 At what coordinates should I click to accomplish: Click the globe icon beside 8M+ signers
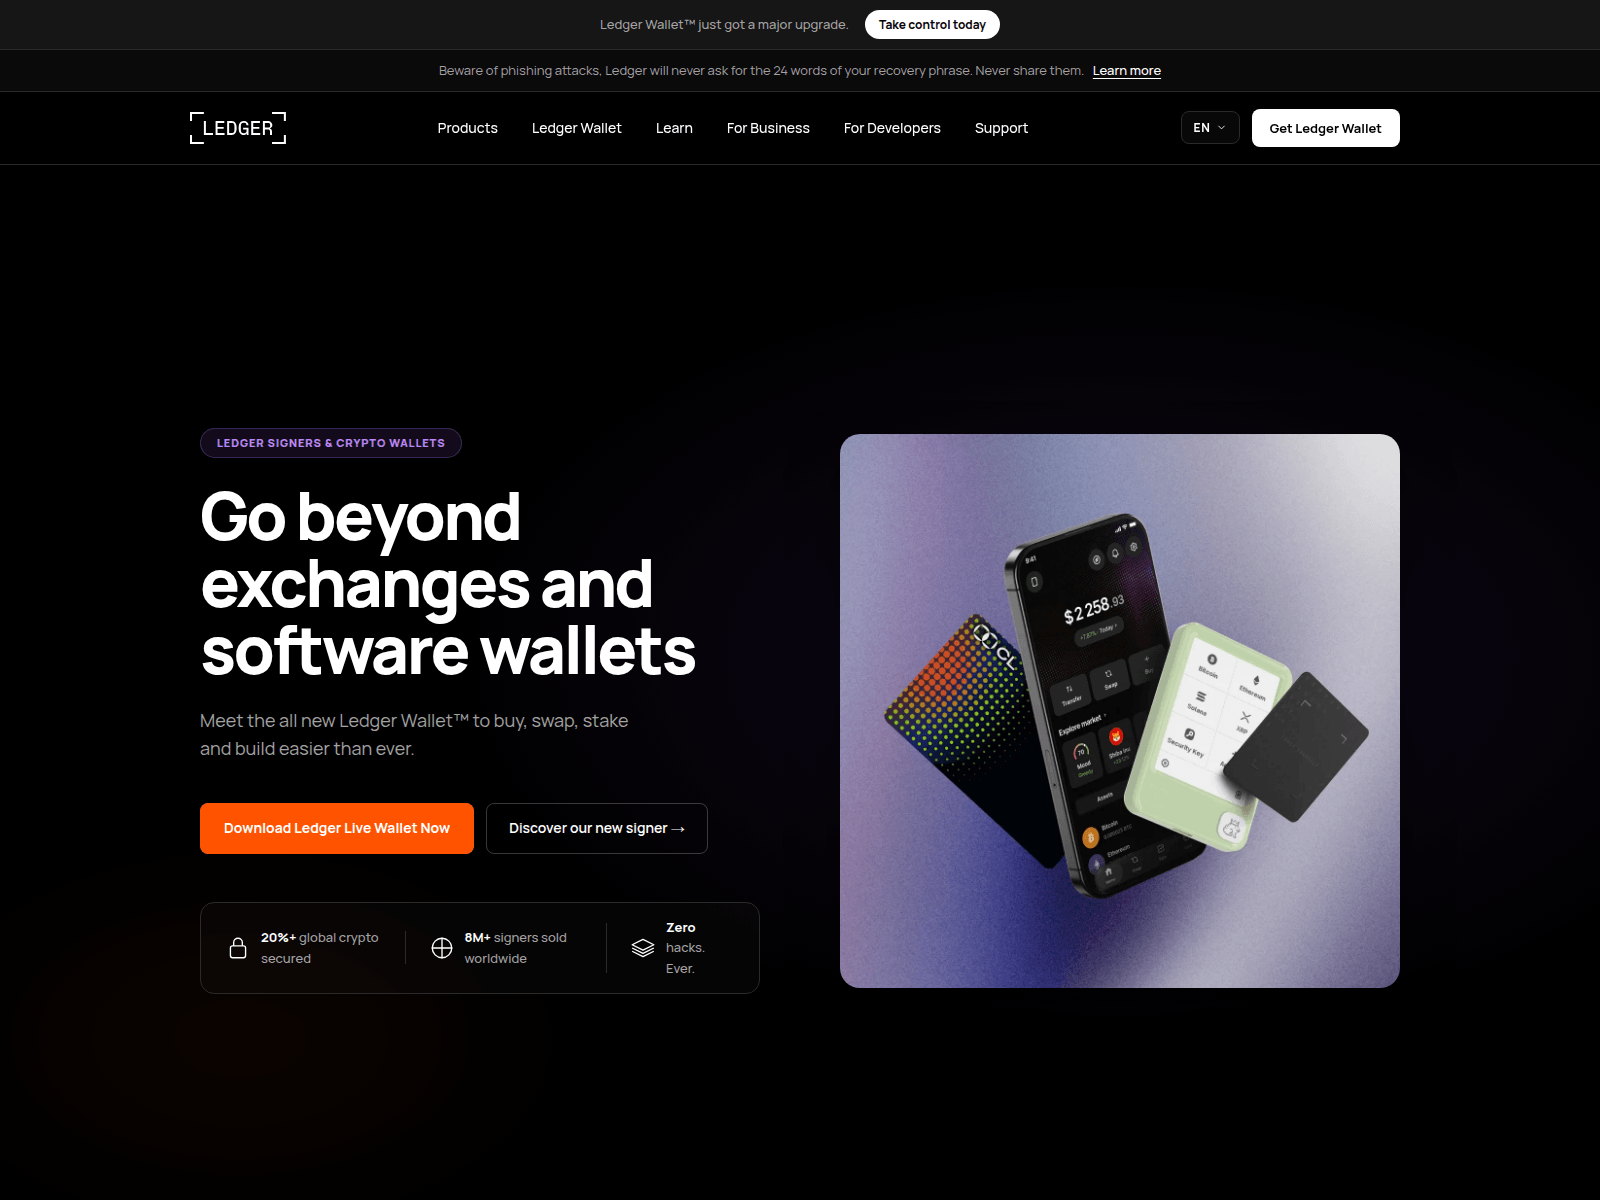[x=442, y=948]
